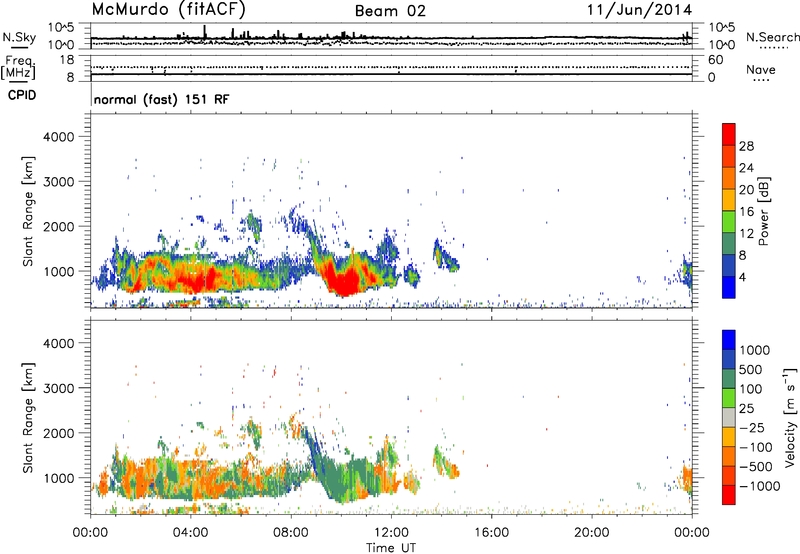Click the '20' label on power colorbar
This screenshot has height=554, width=800.
(x=746, y=190)
